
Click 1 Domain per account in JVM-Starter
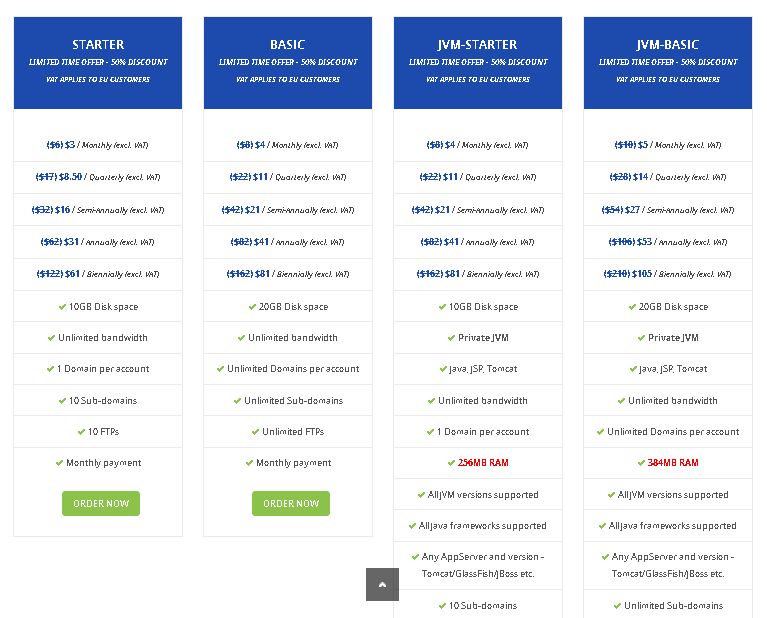pyautogui.click(x=483, y=432)
